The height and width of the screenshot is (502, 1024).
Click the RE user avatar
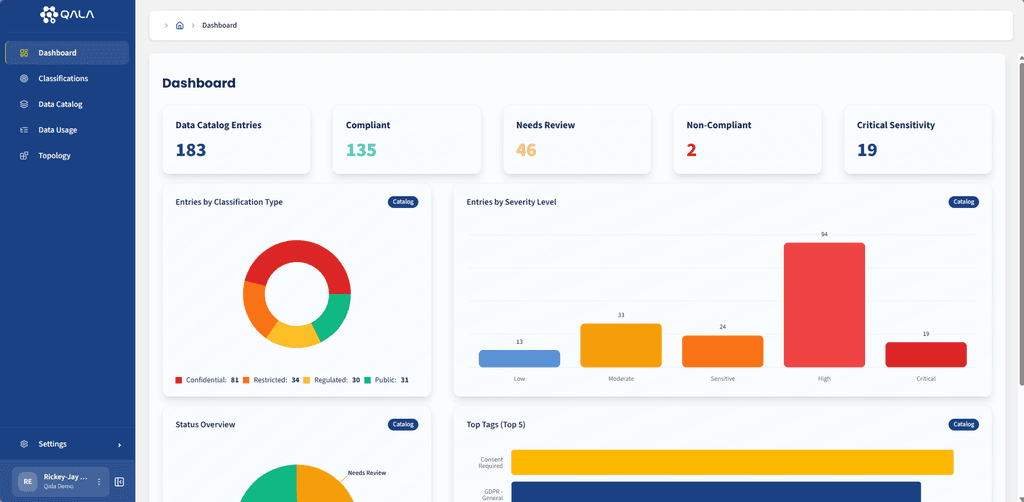point(28,482)
